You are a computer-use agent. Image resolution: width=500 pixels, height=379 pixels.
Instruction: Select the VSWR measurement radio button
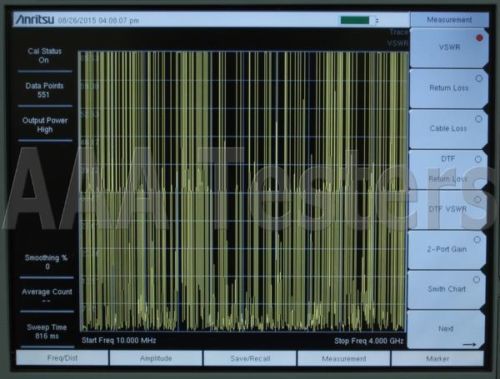click(x=449, y=48)
